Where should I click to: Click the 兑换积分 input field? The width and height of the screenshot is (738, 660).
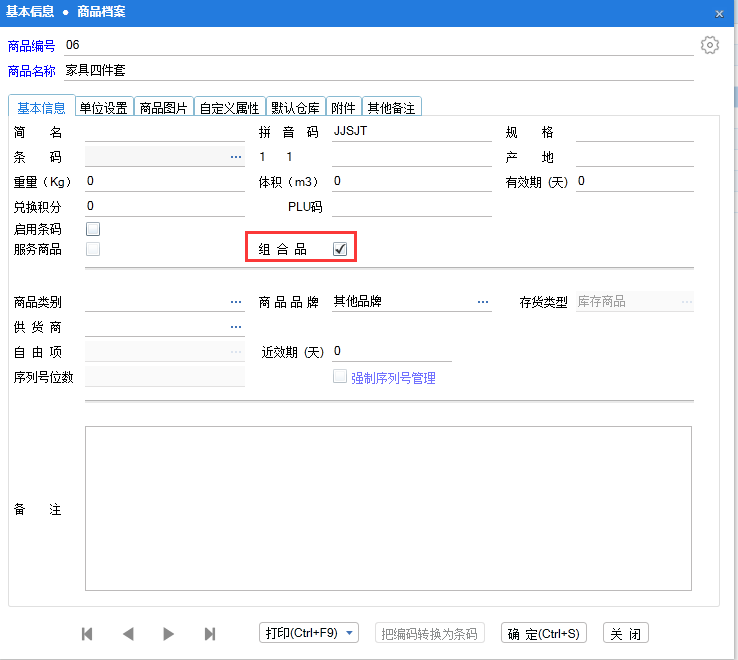[165, 207]
